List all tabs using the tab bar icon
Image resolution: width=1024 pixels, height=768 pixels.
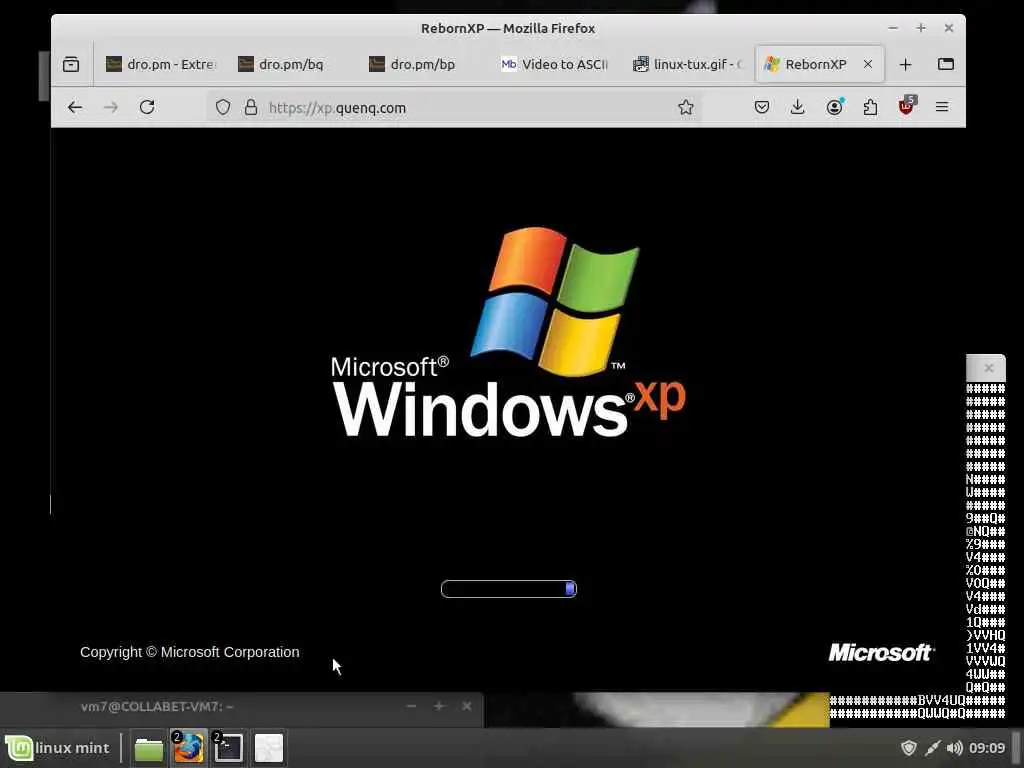pos(946,64)
